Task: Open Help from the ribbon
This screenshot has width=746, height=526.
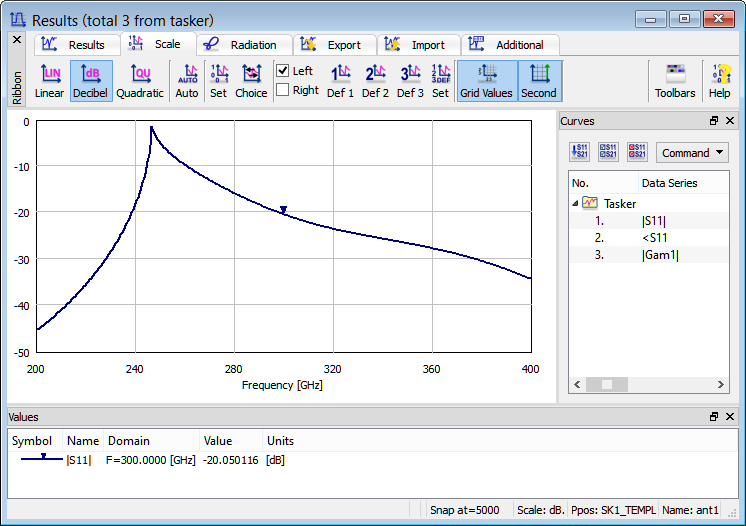Action: tap(719, 80)
